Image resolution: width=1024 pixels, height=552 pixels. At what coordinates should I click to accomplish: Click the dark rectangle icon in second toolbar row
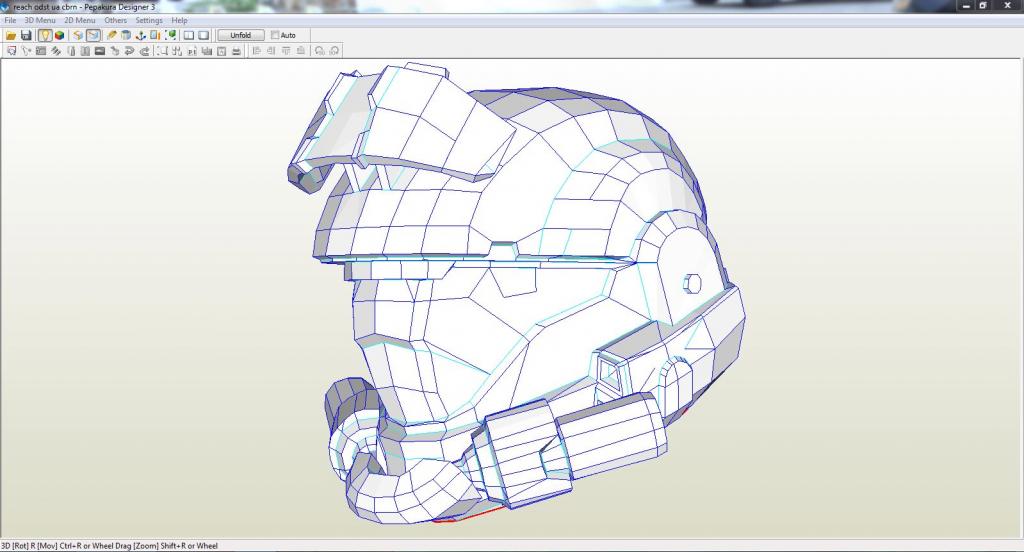100,51
